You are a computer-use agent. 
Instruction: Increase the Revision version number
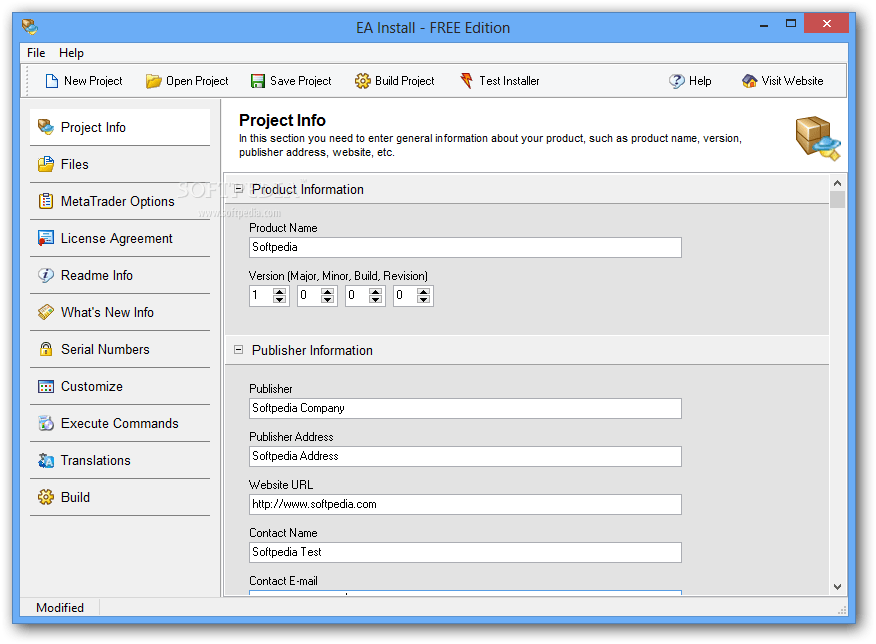423,291
